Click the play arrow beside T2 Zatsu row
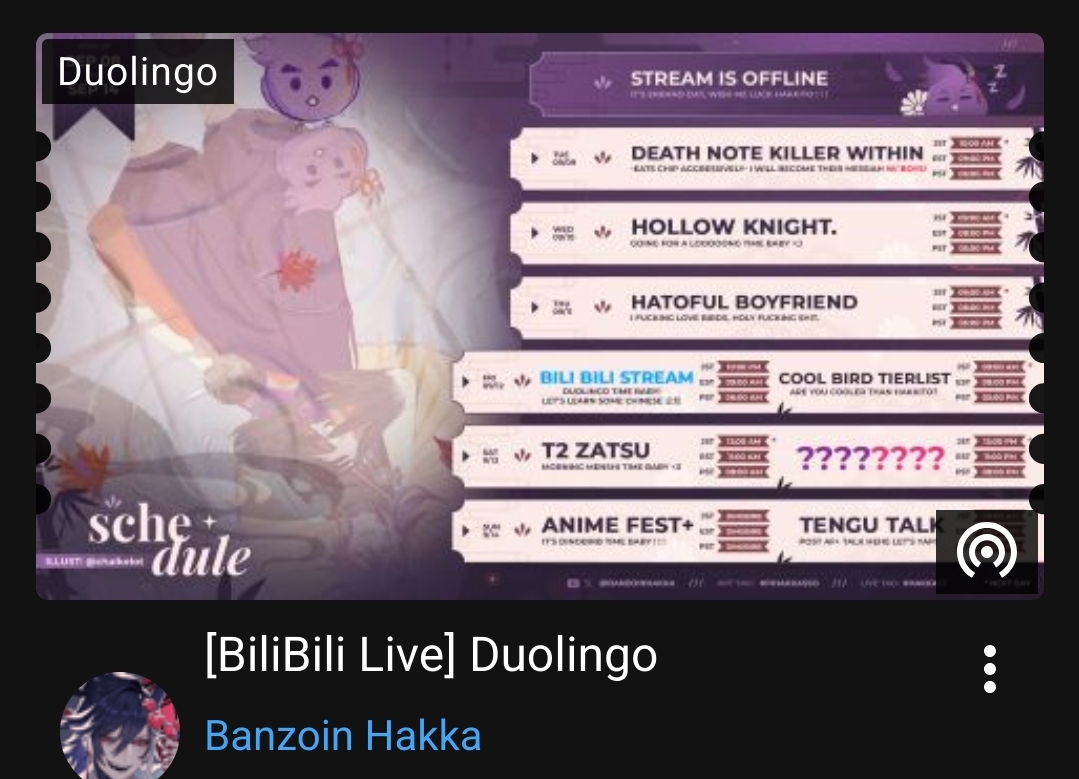 [467, 456]
